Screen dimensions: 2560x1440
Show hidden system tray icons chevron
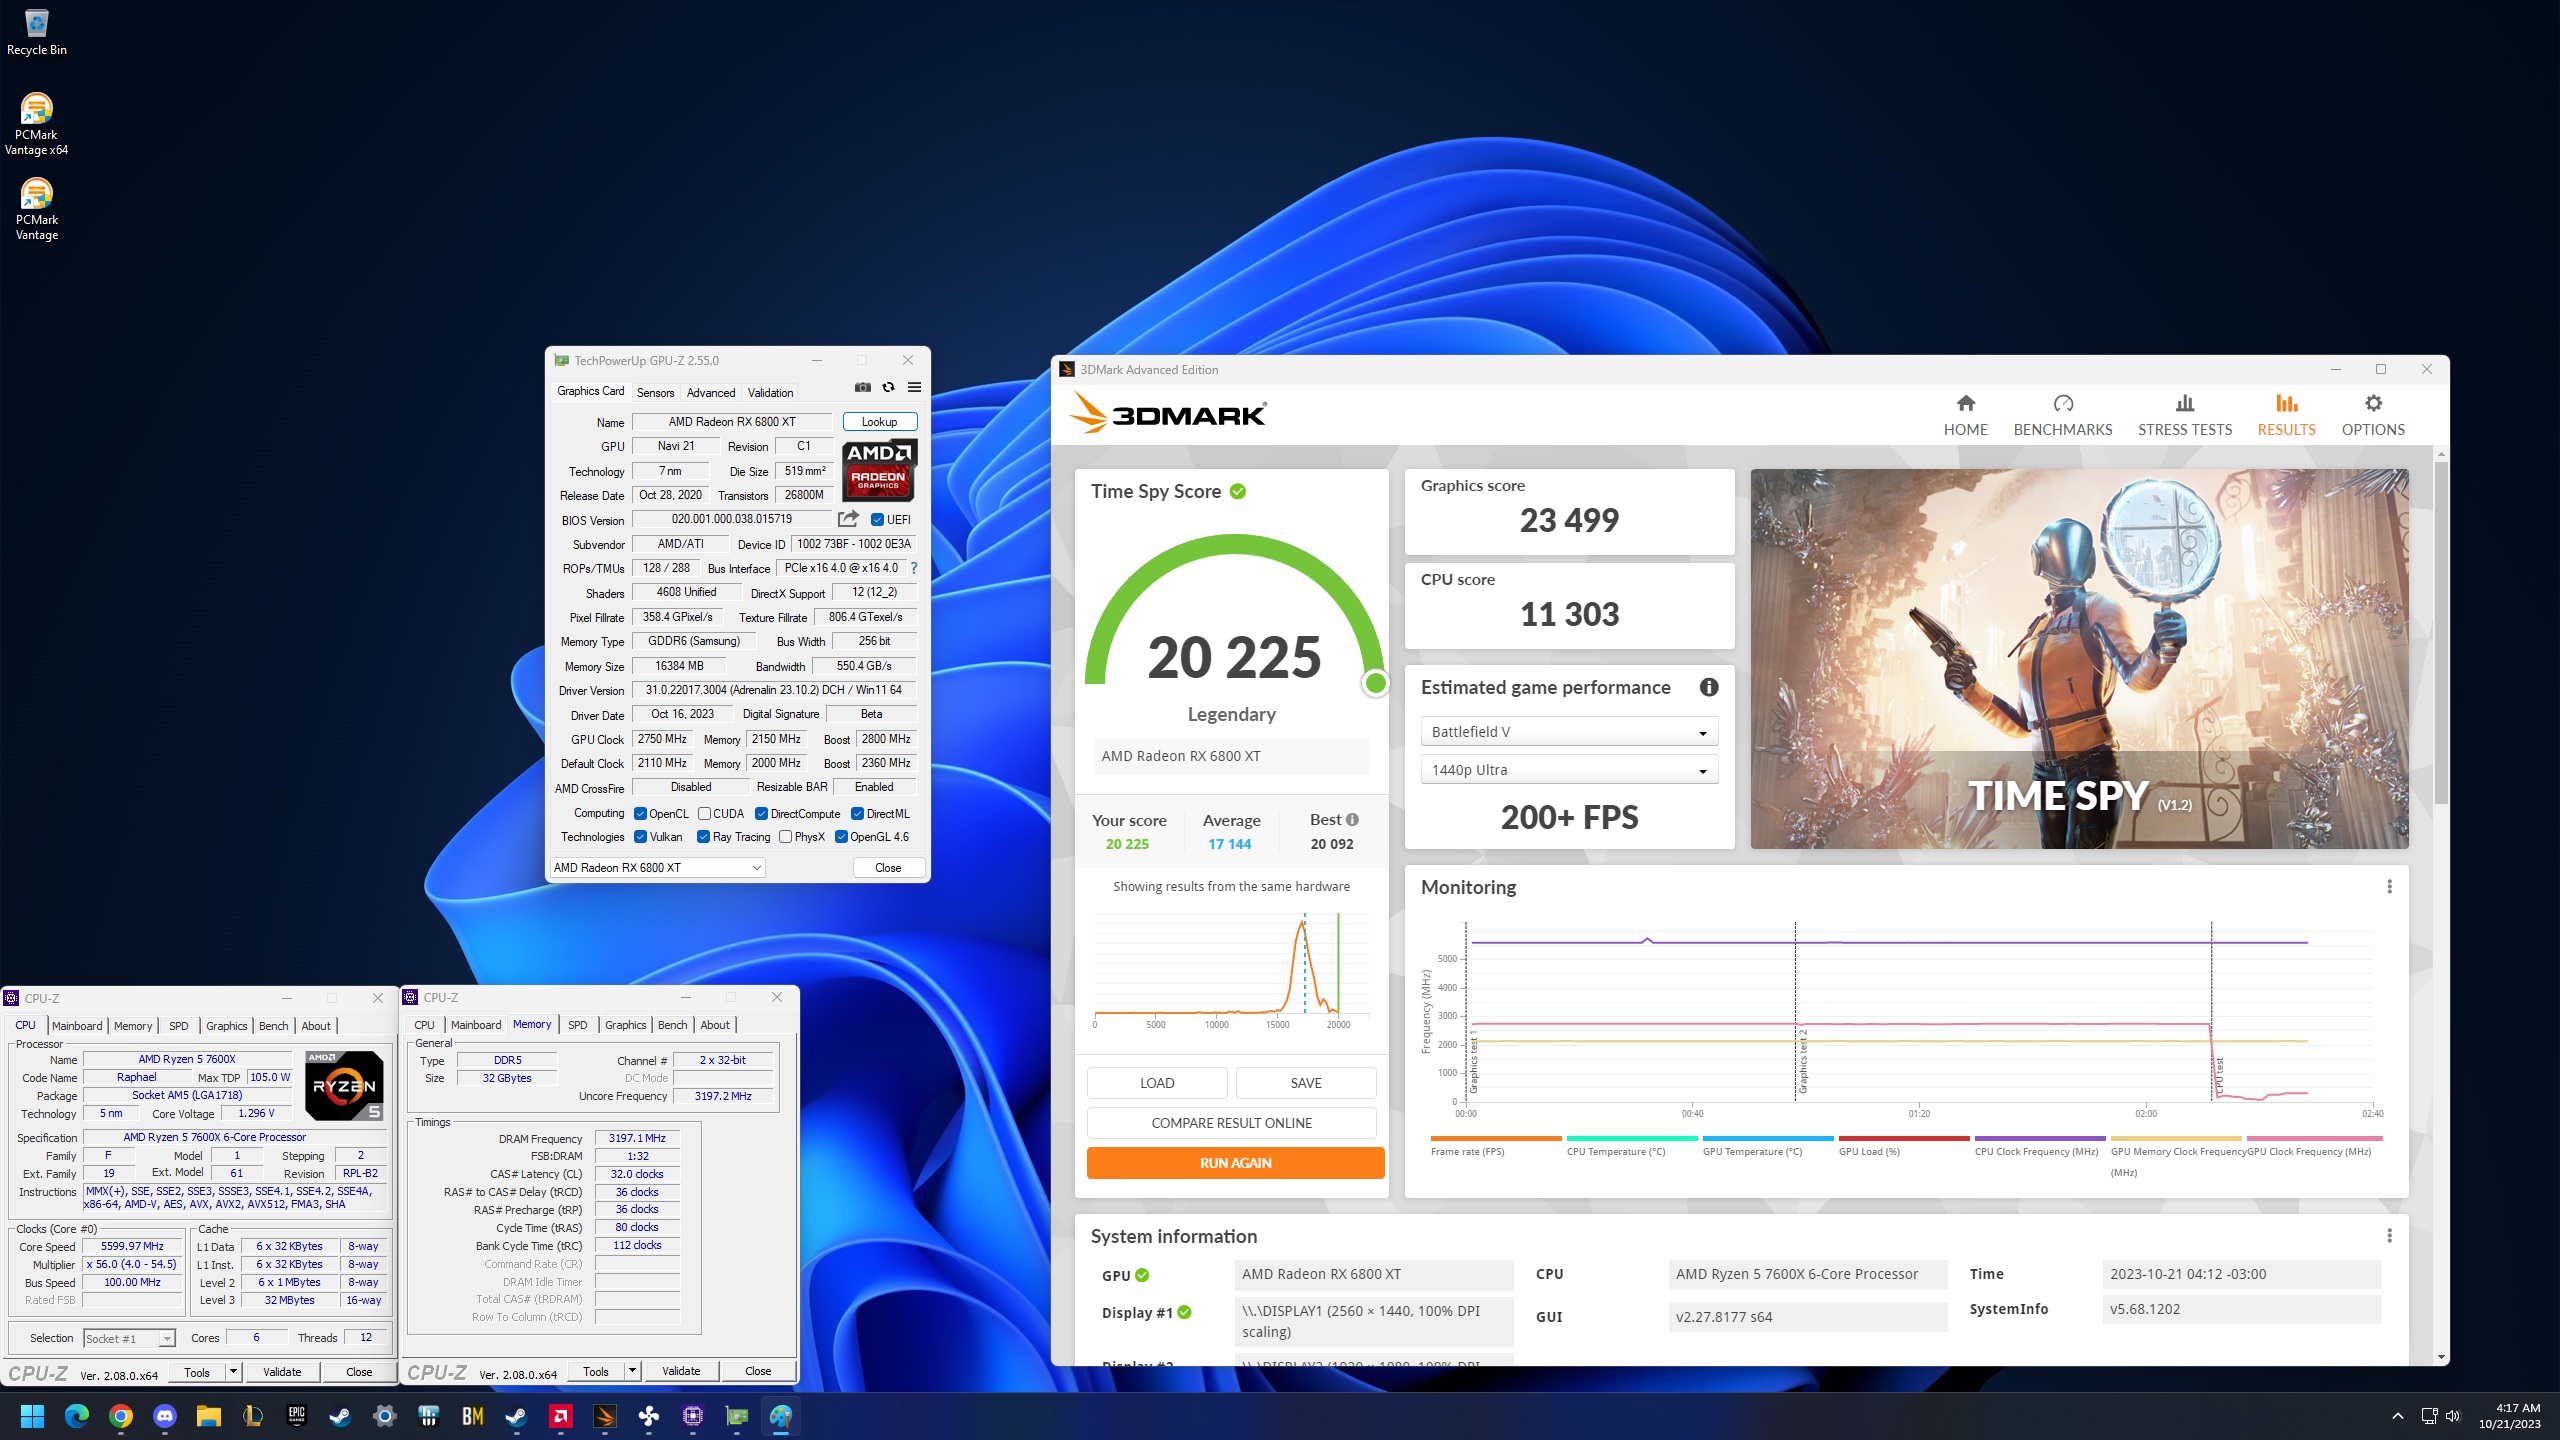point(2397,1416)
